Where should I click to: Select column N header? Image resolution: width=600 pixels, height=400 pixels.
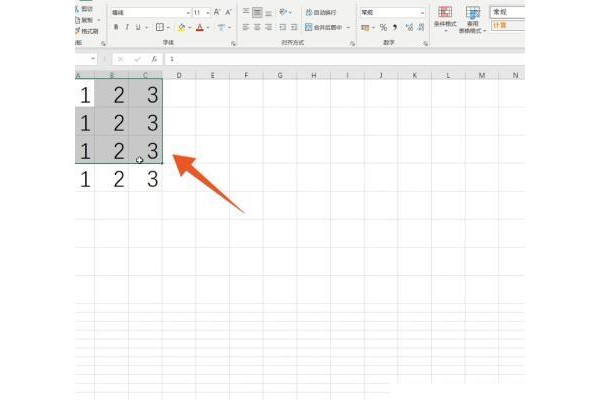coord(512,75)
